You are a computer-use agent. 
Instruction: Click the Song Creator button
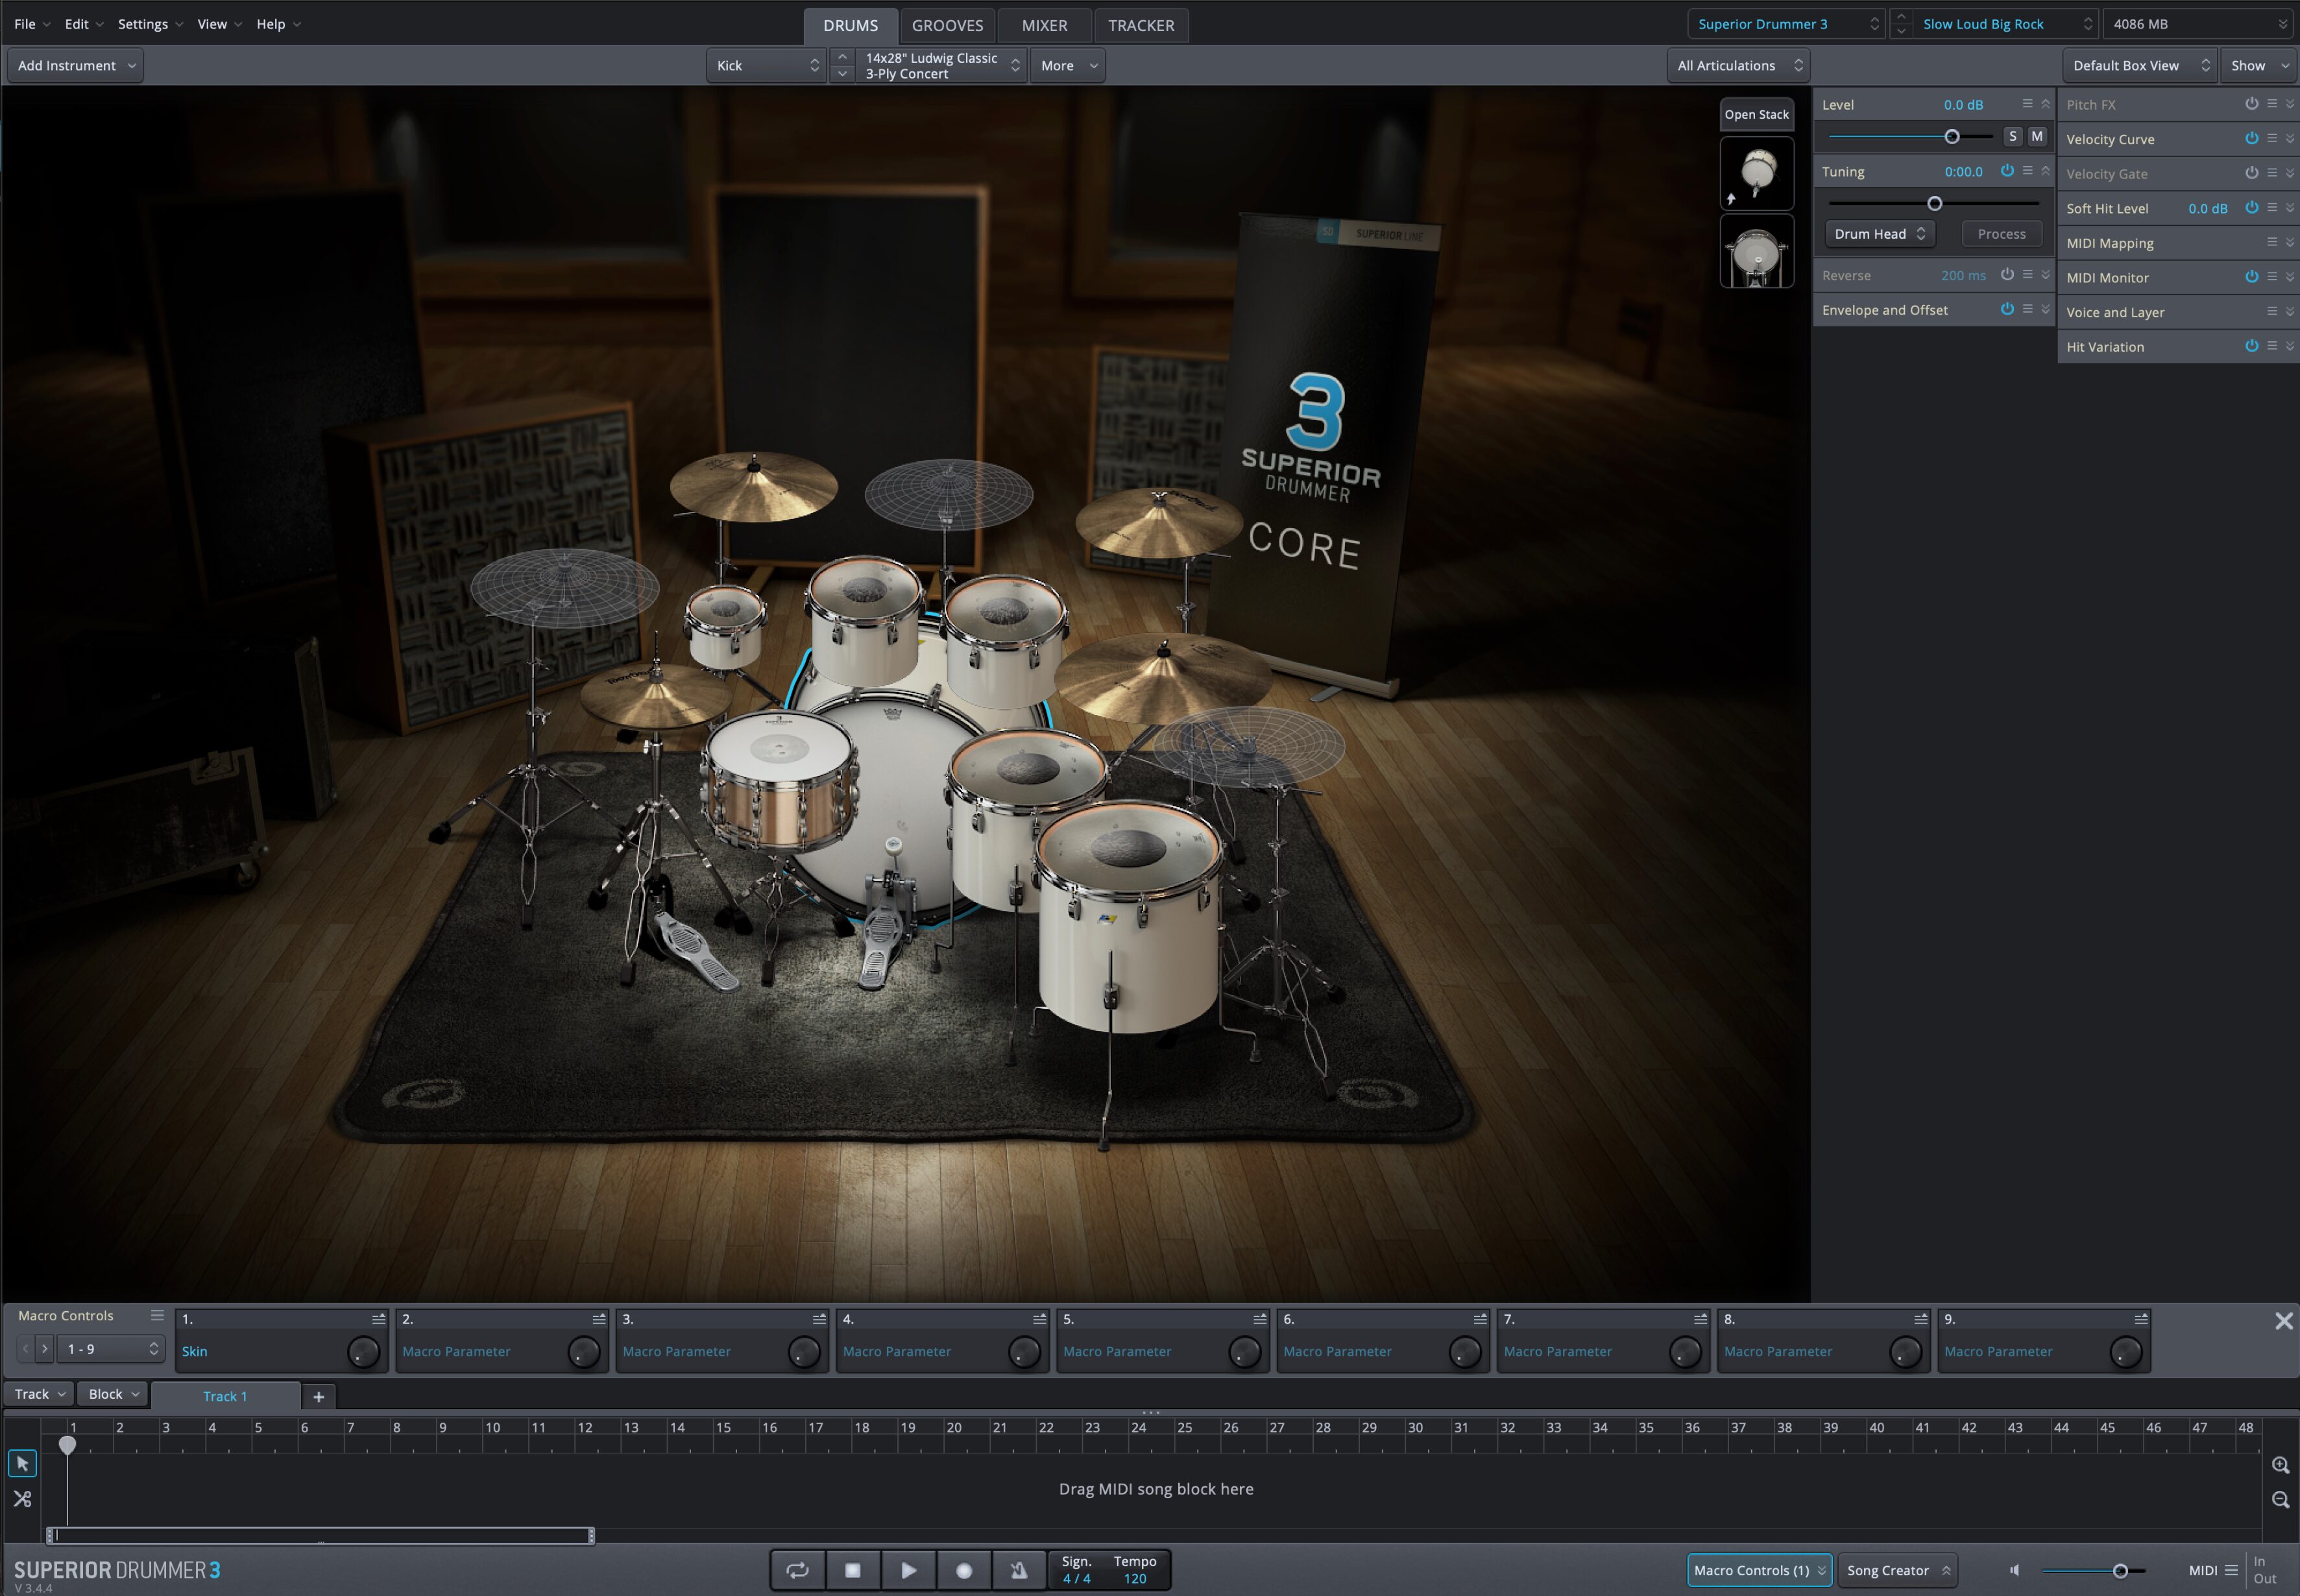[x=1898, y=1570]
